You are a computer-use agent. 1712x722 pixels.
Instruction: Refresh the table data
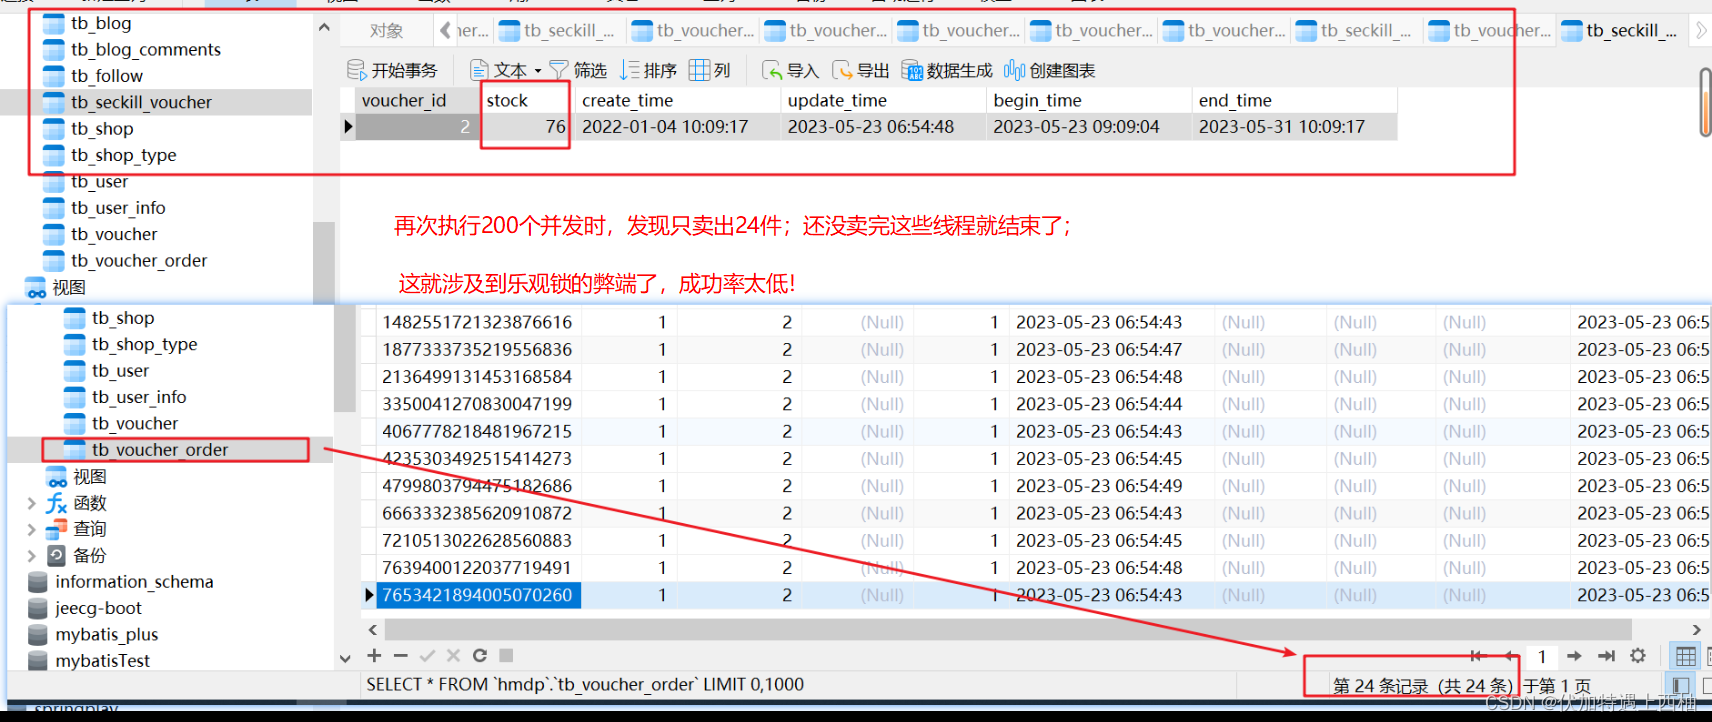pos(480,656)
